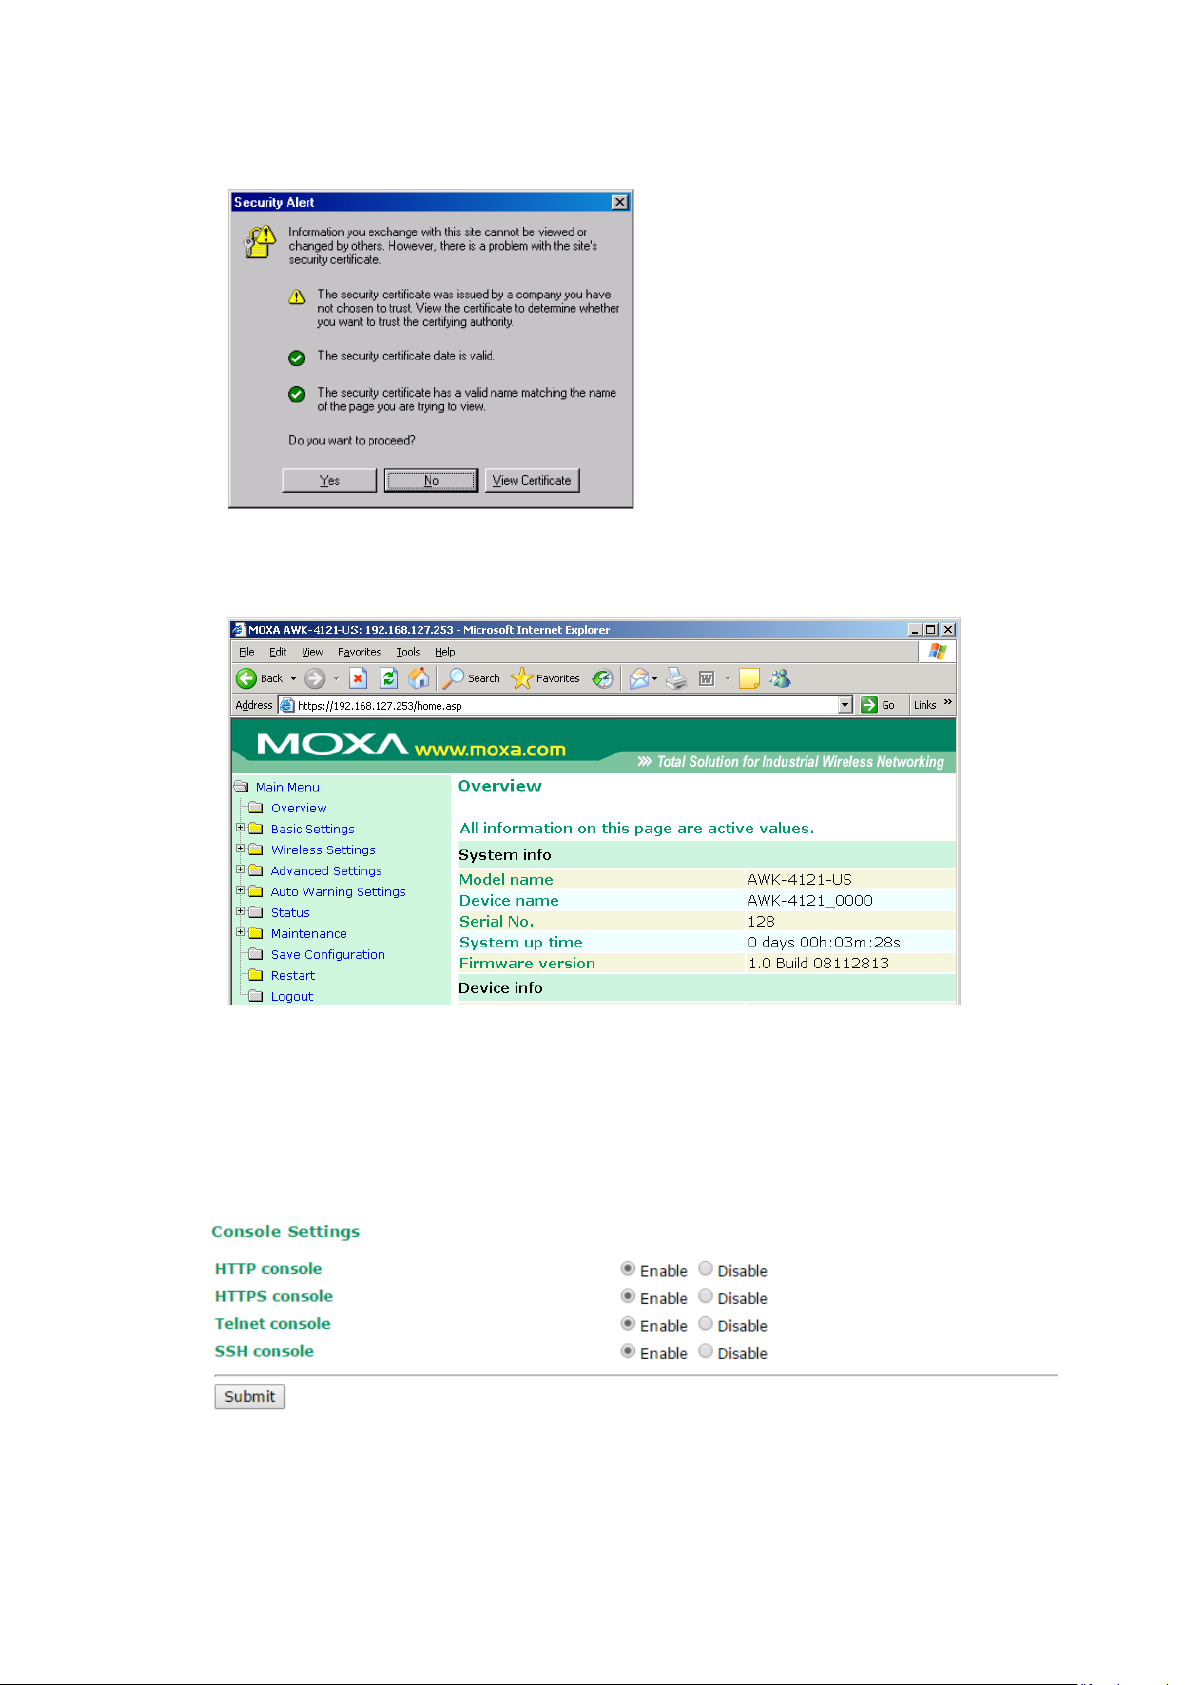Click the yellow warning triangle in Security Alert
This screenshot has height=1685, width=1192.
[296, 297]
